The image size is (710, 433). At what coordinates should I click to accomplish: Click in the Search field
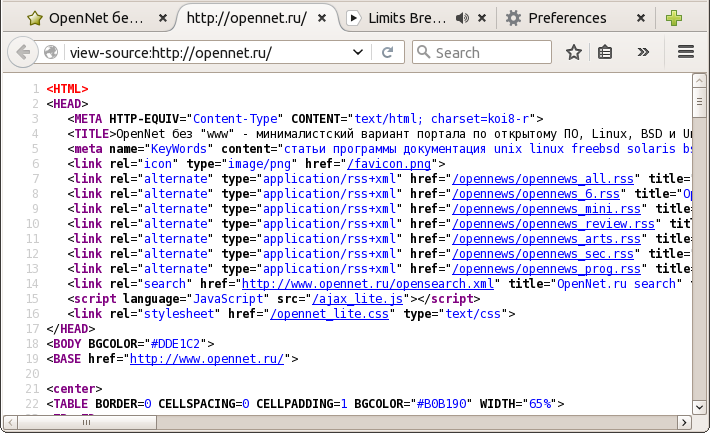[490, 52]
